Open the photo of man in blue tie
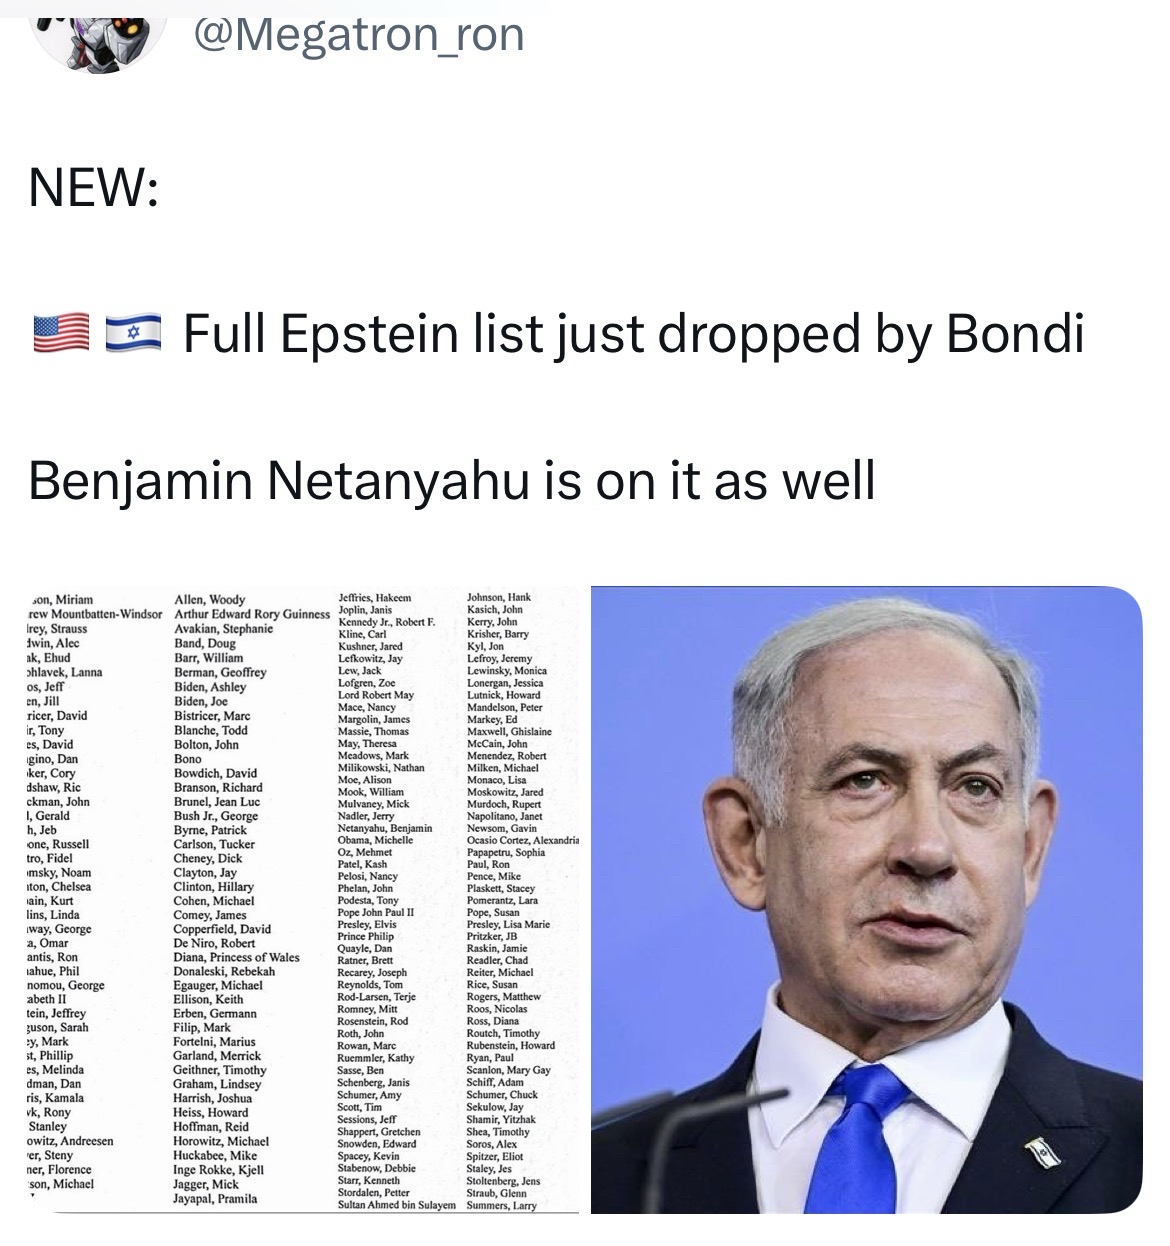Image resolution: width=1170 pixels, height=1246 pixels. [x=866, y=900]
